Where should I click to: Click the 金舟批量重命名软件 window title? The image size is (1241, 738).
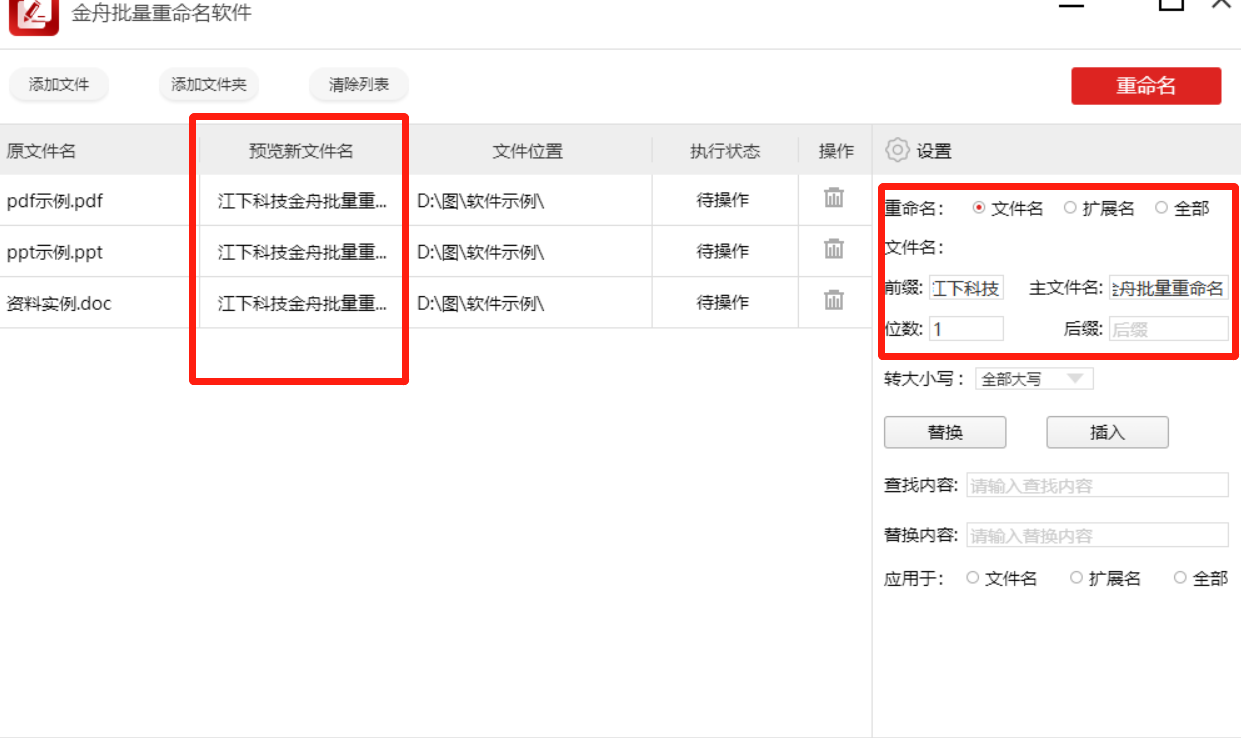(x=162, y=13)
